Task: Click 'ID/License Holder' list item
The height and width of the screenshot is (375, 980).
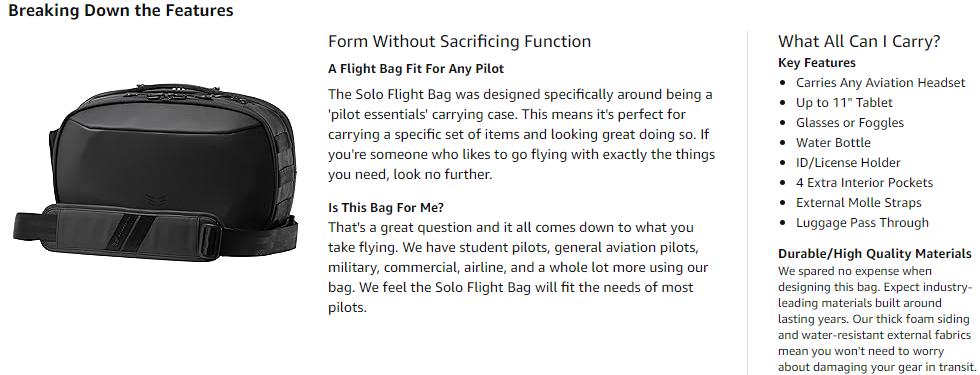Action: pyautogui.click(x=848, y=162)
